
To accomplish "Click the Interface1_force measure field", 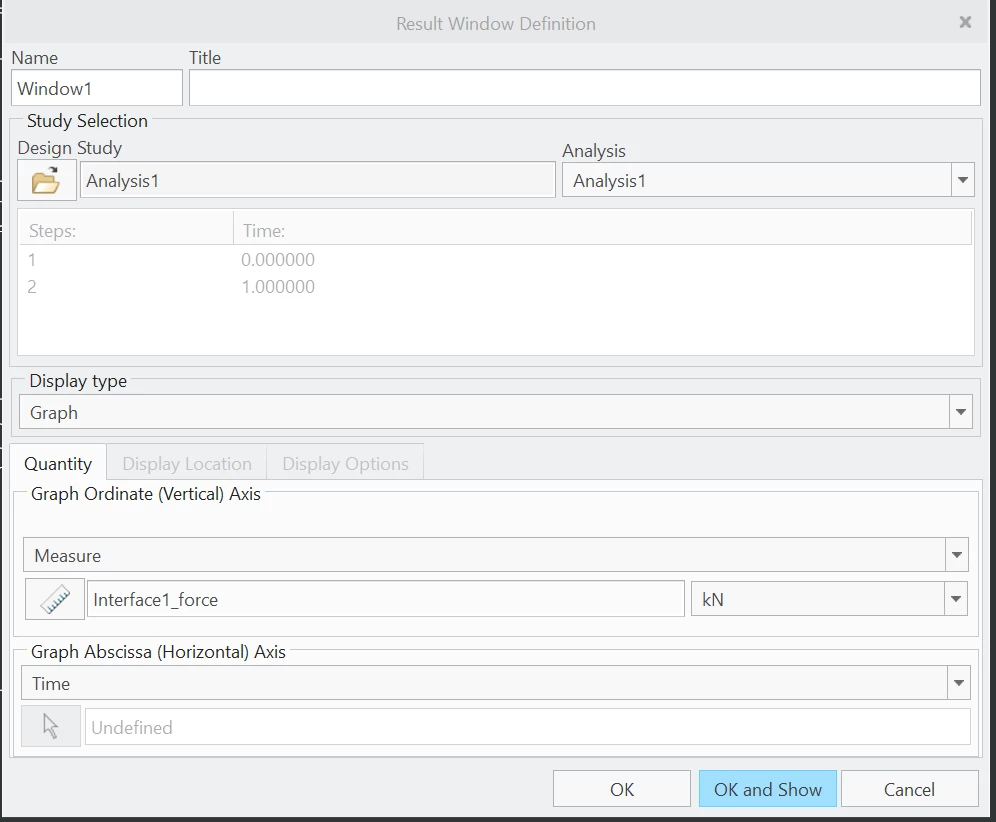I will click(386, 599).
